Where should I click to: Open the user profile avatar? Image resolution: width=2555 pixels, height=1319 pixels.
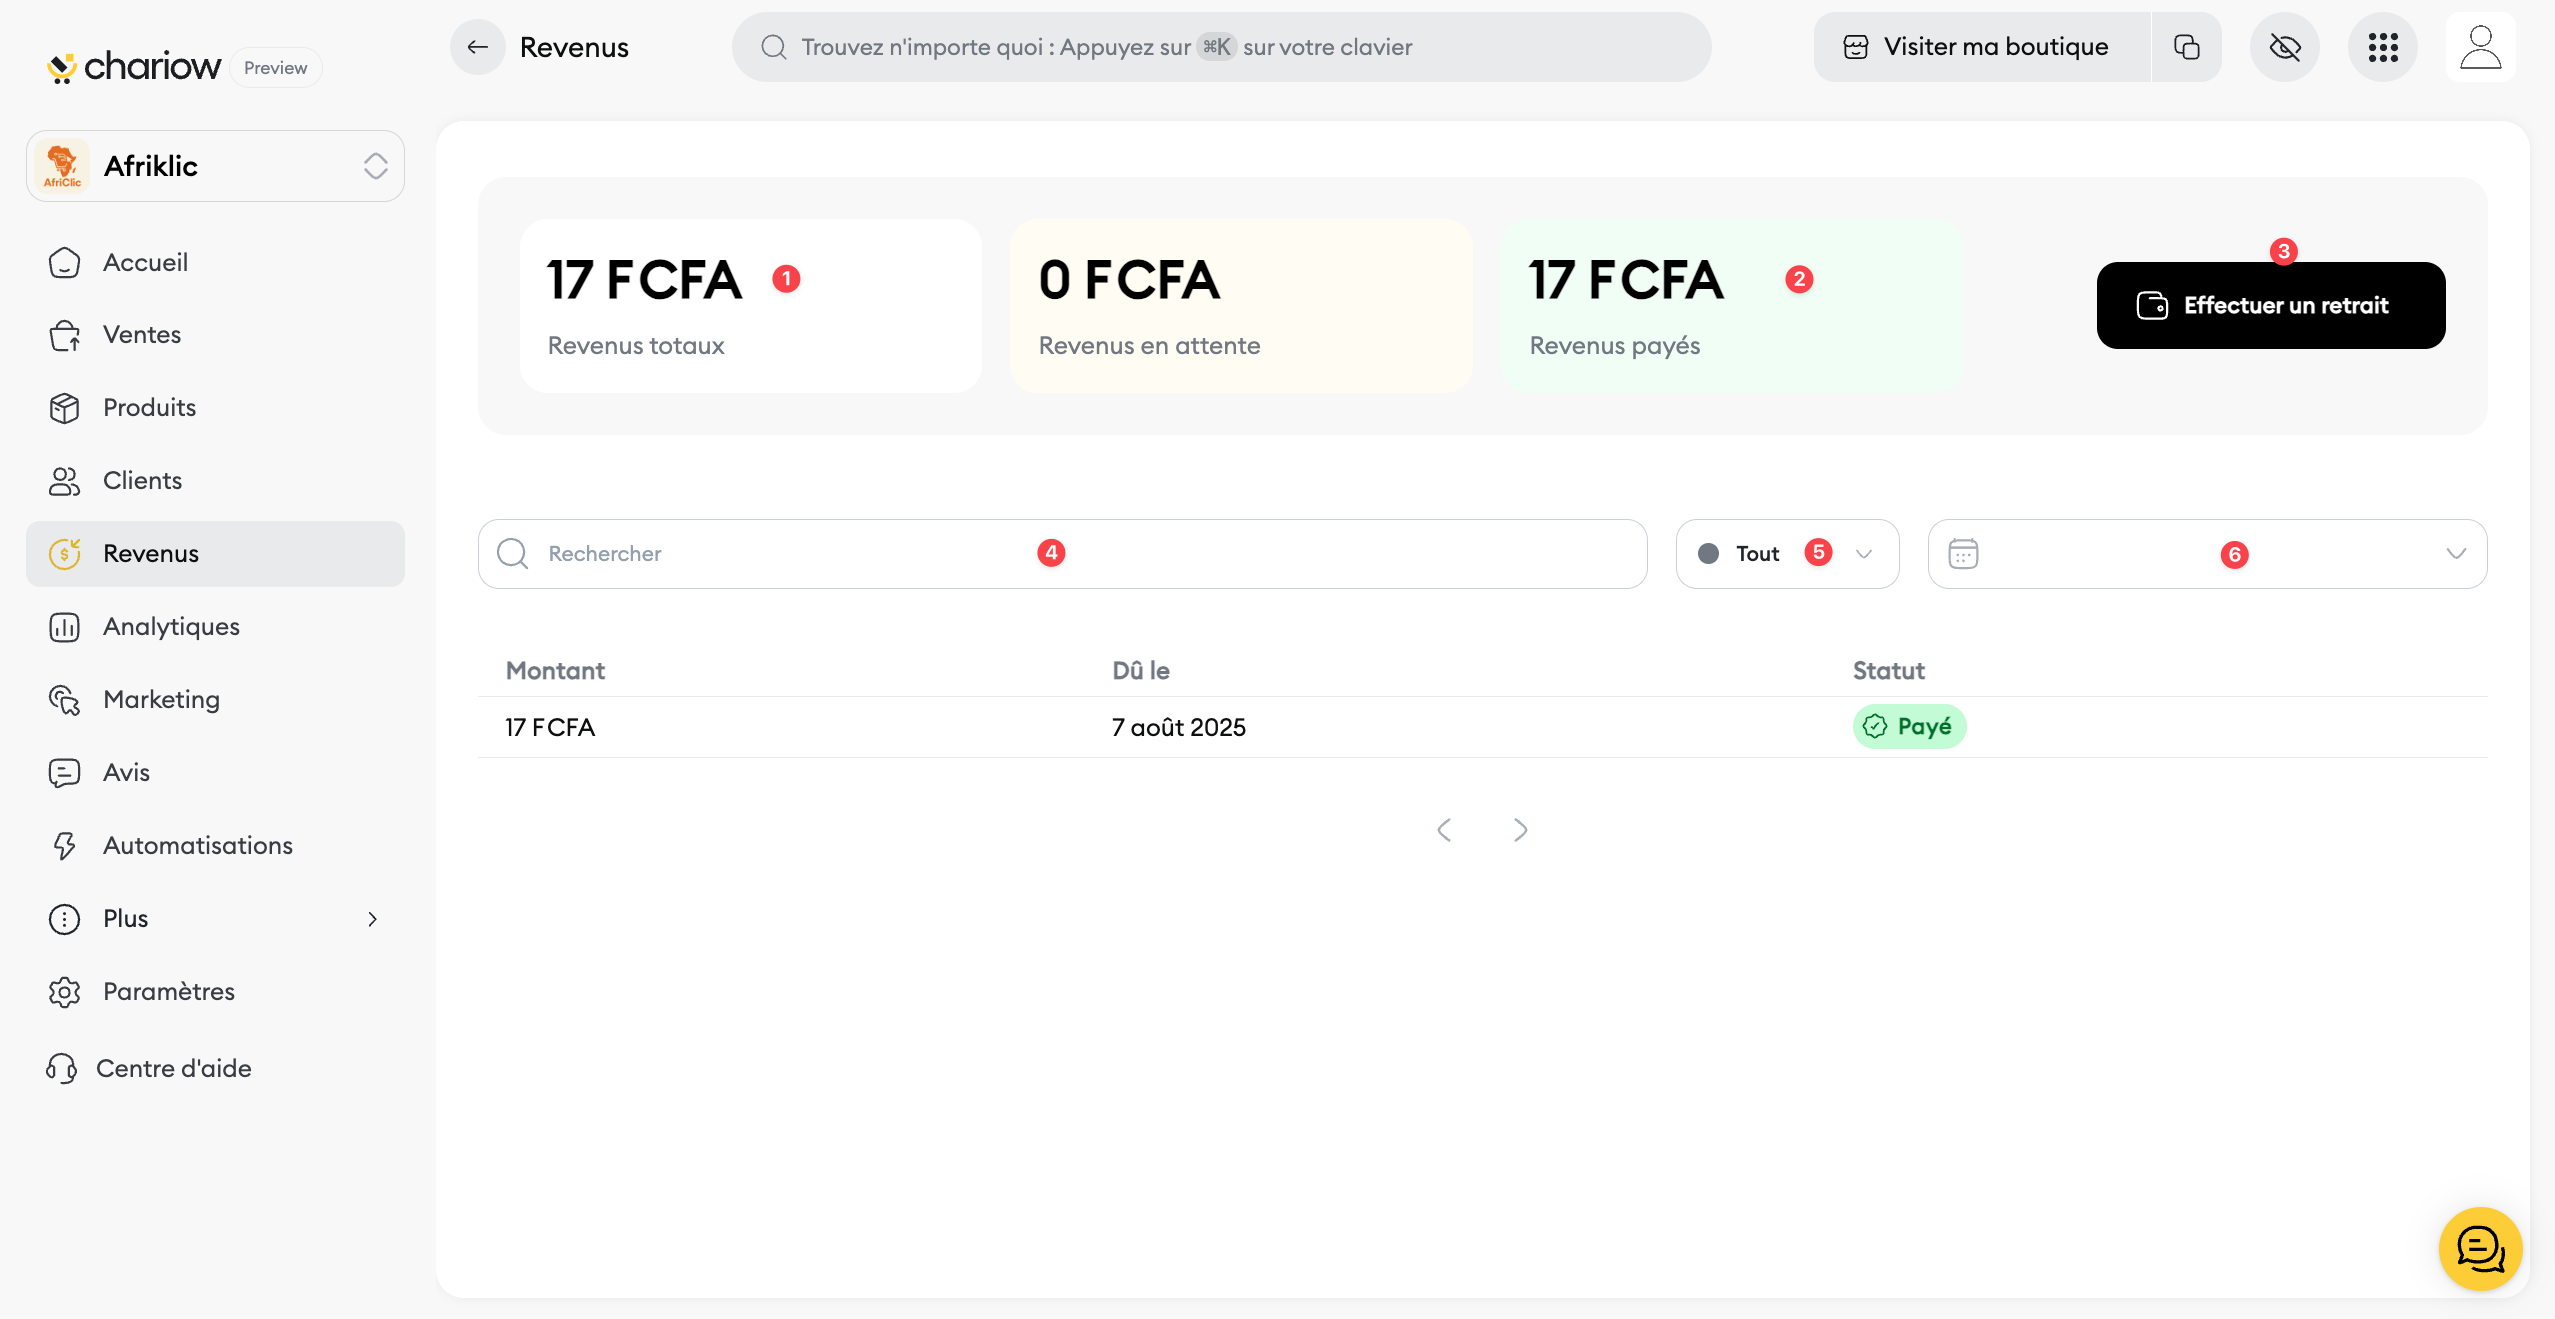click(2480, 47)
